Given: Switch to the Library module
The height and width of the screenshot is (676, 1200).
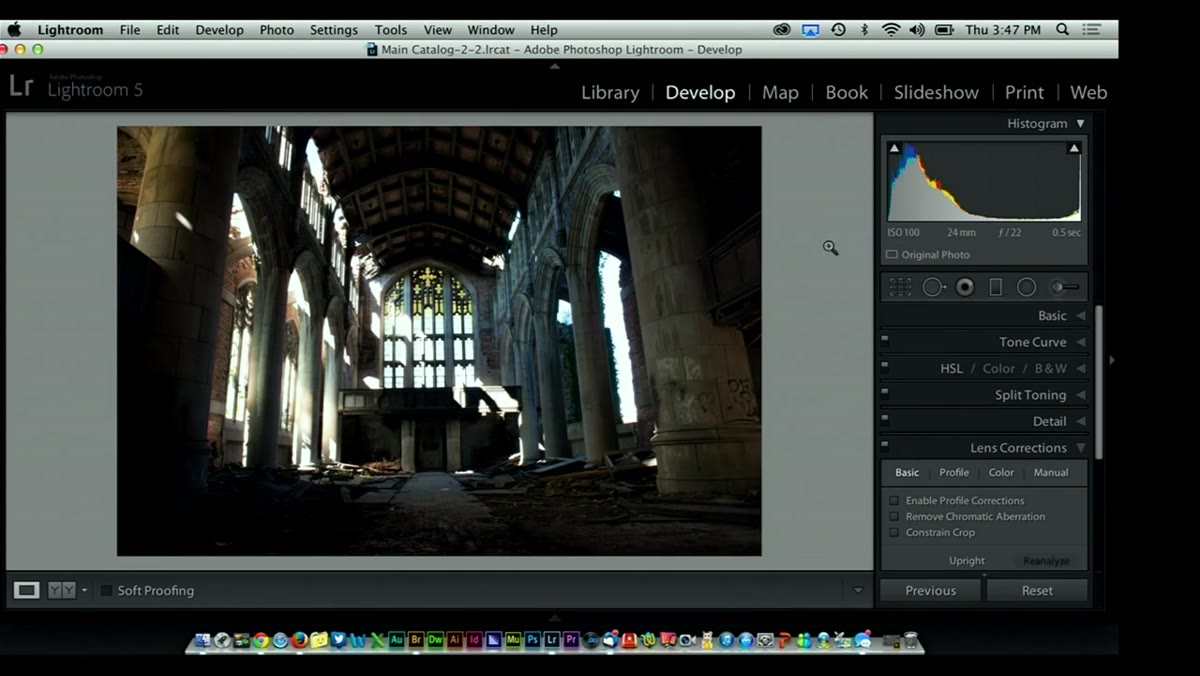Looking at the screenshot, I should pyautogui.click(x=610, y=92).
